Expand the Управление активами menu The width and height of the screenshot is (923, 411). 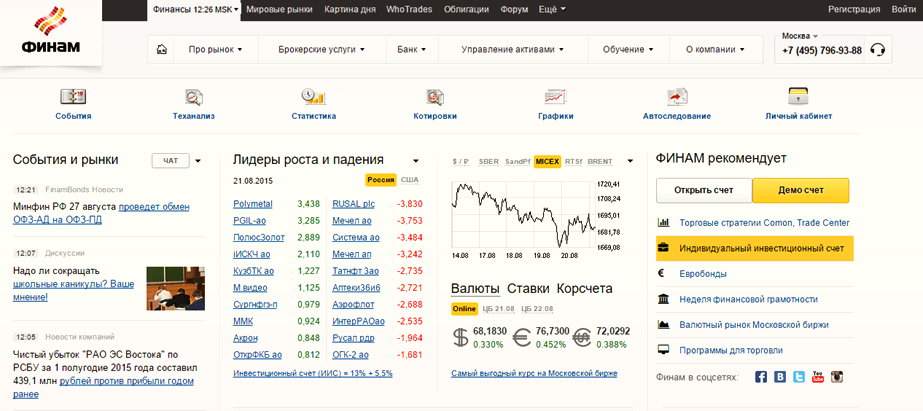[513, 50]
